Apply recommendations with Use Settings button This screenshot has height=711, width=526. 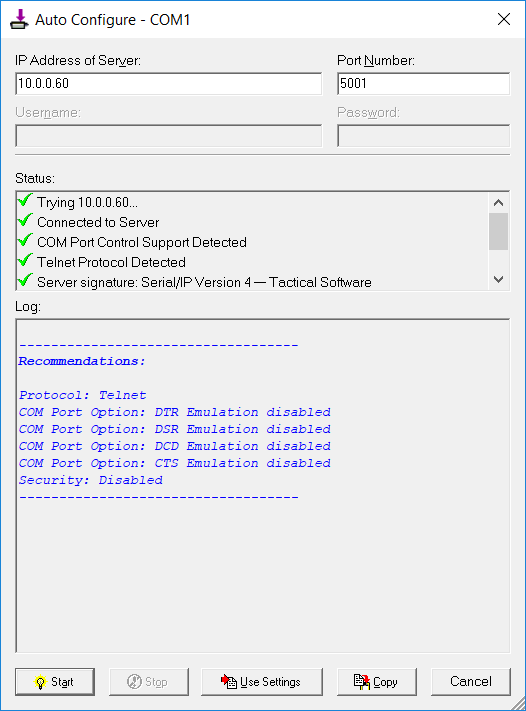pos(262,682)
